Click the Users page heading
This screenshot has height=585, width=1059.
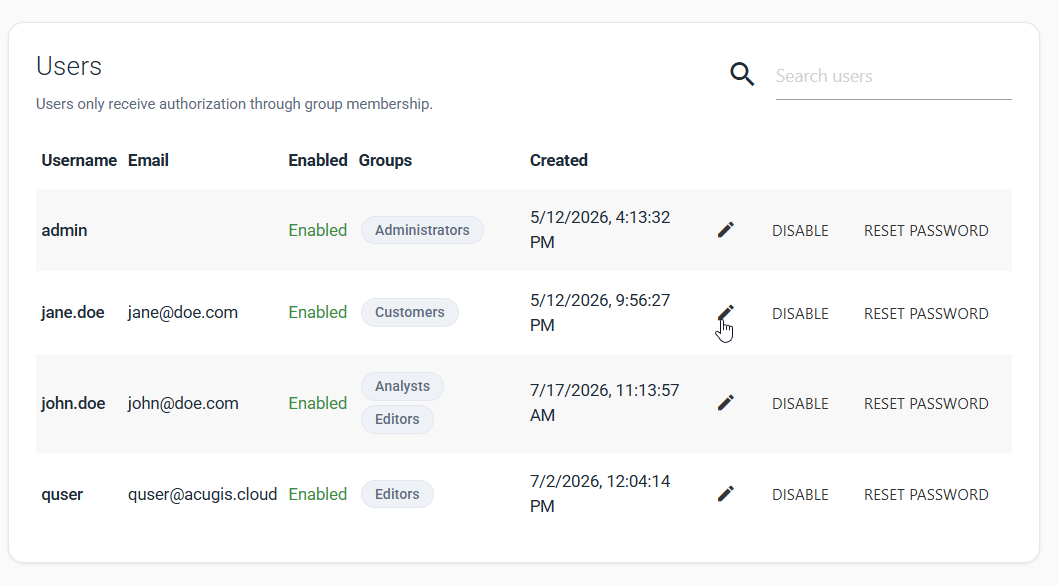(69, 66)
